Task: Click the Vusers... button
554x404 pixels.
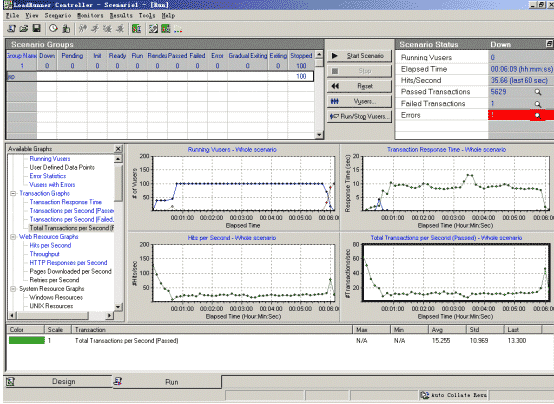Action: pyautogui.click(x=359, y=101)
